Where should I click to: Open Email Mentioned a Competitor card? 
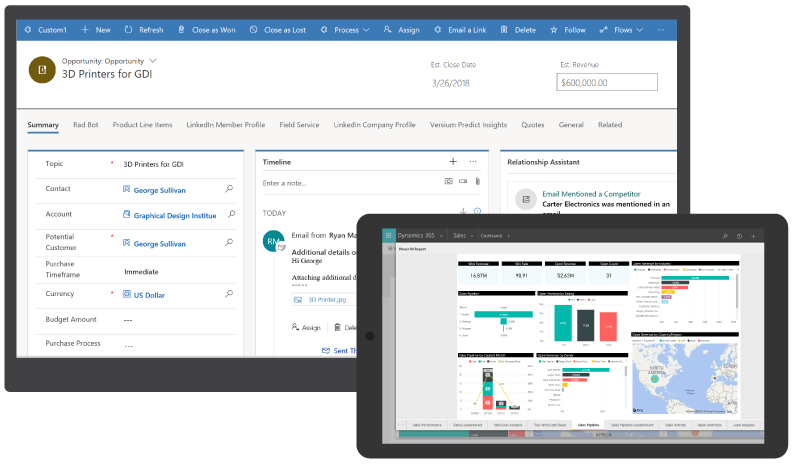(x=591, y=194)
